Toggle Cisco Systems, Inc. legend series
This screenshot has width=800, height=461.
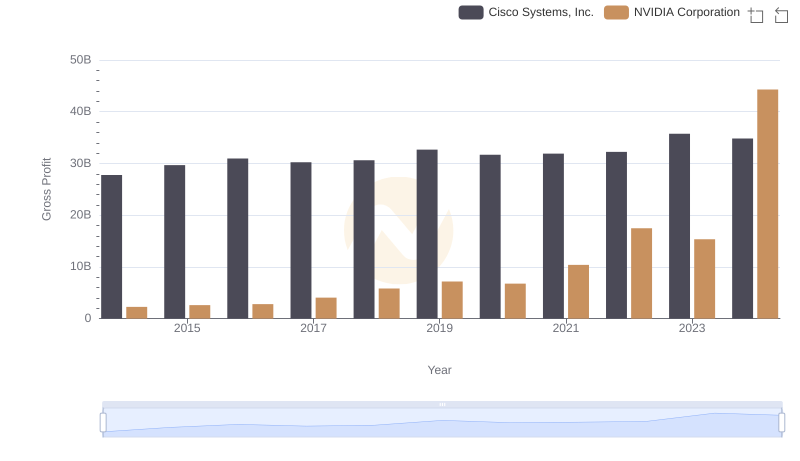pos(526,12)
